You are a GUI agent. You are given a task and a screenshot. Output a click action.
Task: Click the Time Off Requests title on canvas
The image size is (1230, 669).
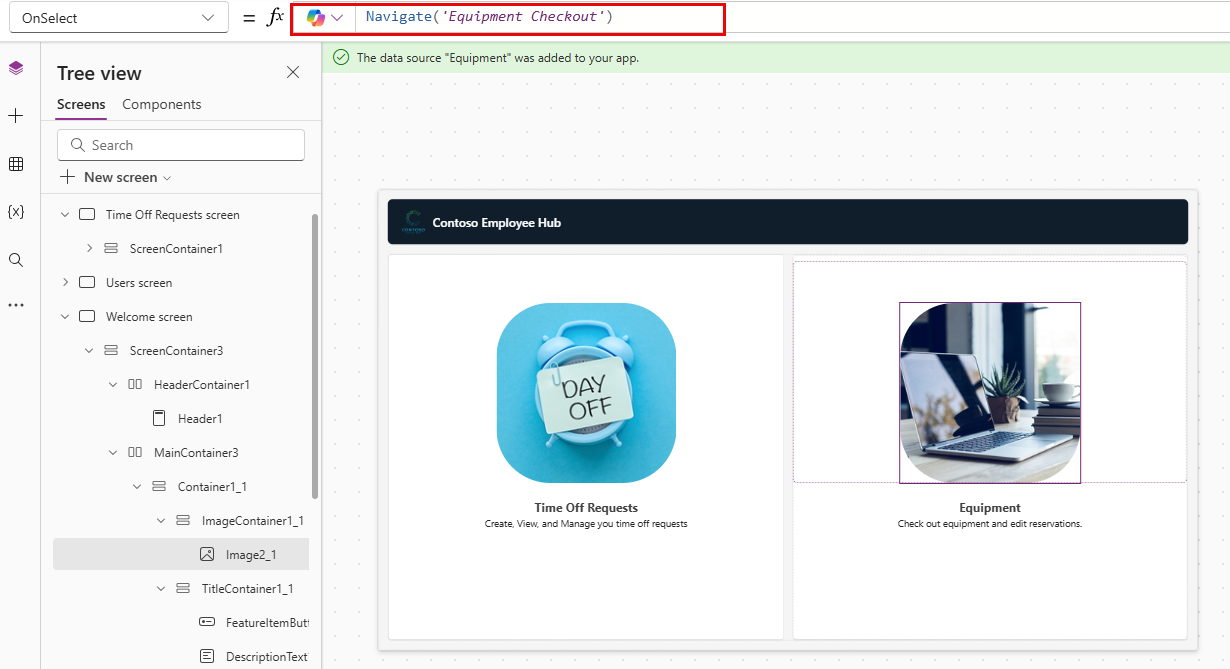pyautogui.click(x=586, y=508)
